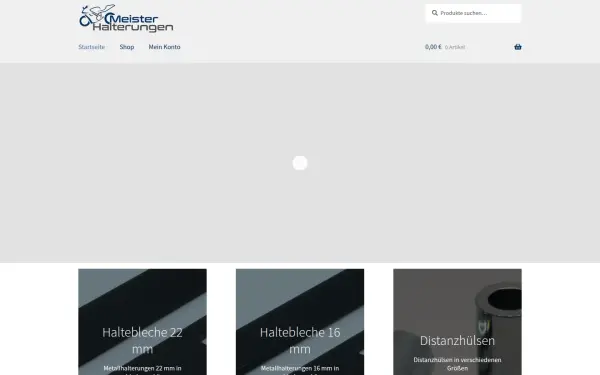Go to Startseite menu item
The width and height of the screenshot is (600, 375).
click(x=91, y=47)
